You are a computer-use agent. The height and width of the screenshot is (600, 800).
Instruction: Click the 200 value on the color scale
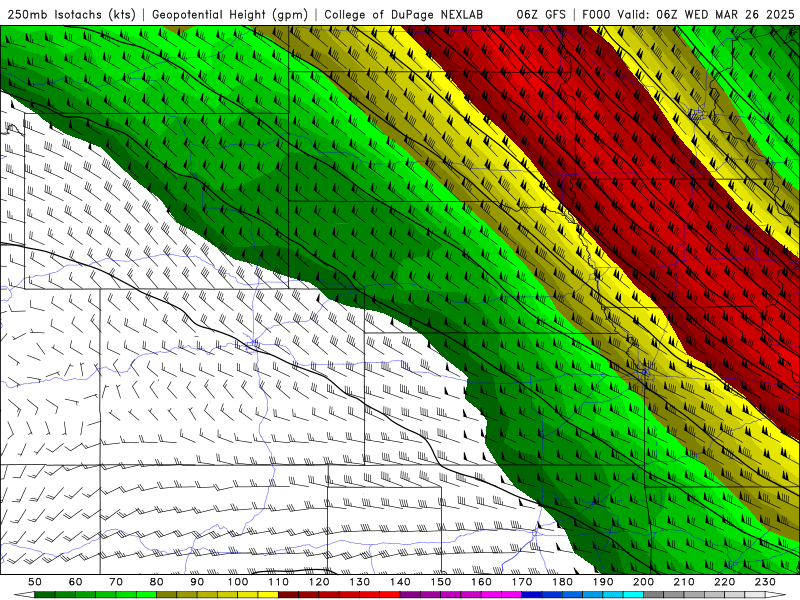click(643, 582)
